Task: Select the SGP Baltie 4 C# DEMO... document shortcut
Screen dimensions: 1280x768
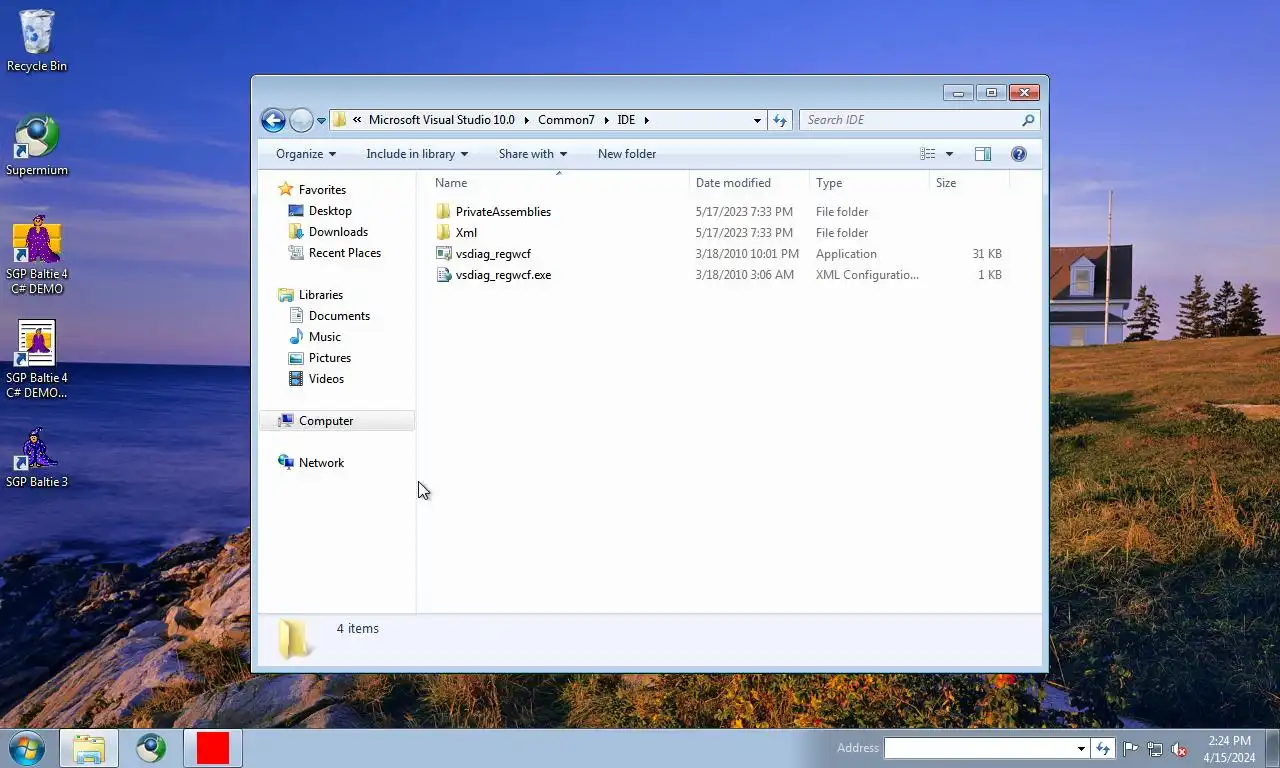Action: [37, 360]
